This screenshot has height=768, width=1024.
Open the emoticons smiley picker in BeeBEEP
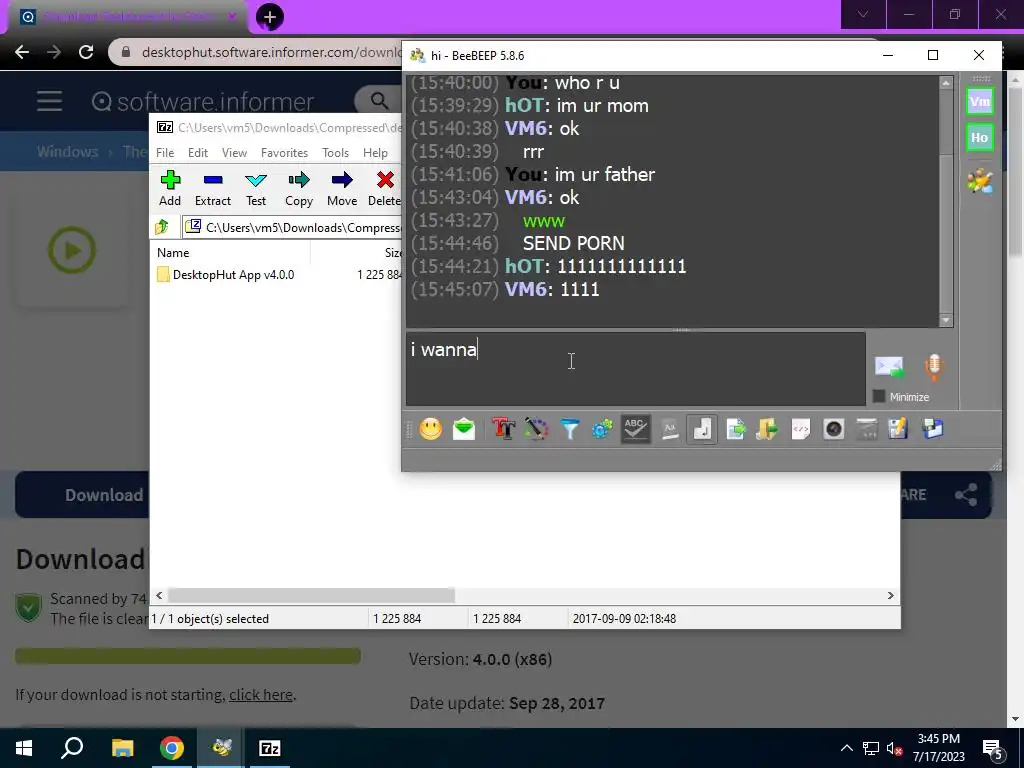430,429
